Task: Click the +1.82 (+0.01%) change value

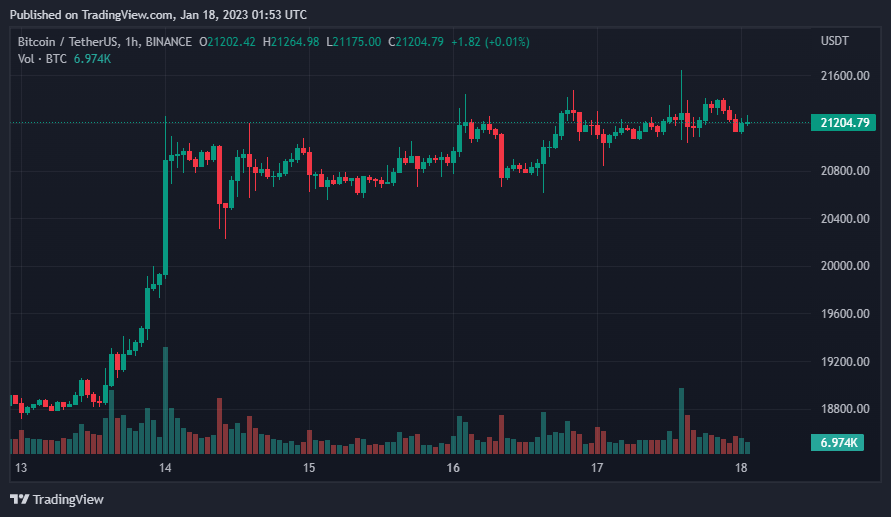Action: [490, 41]
